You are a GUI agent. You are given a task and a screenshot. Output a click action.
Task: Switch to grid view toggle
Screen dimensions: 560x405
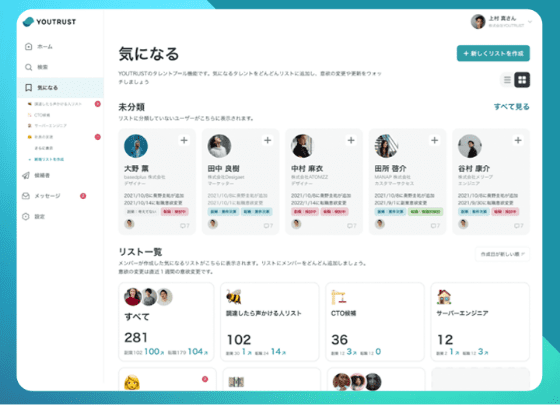(x=522, y=80)
